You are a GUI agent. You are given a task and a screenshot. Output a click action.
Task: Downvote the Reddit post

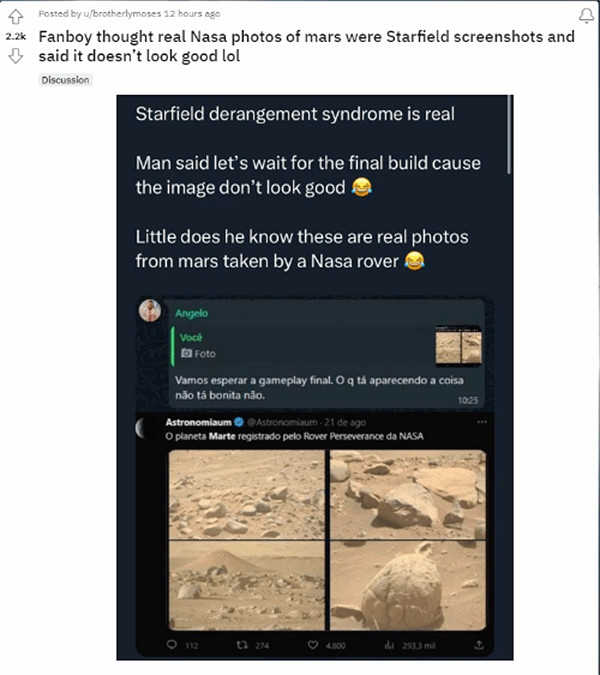14,57
